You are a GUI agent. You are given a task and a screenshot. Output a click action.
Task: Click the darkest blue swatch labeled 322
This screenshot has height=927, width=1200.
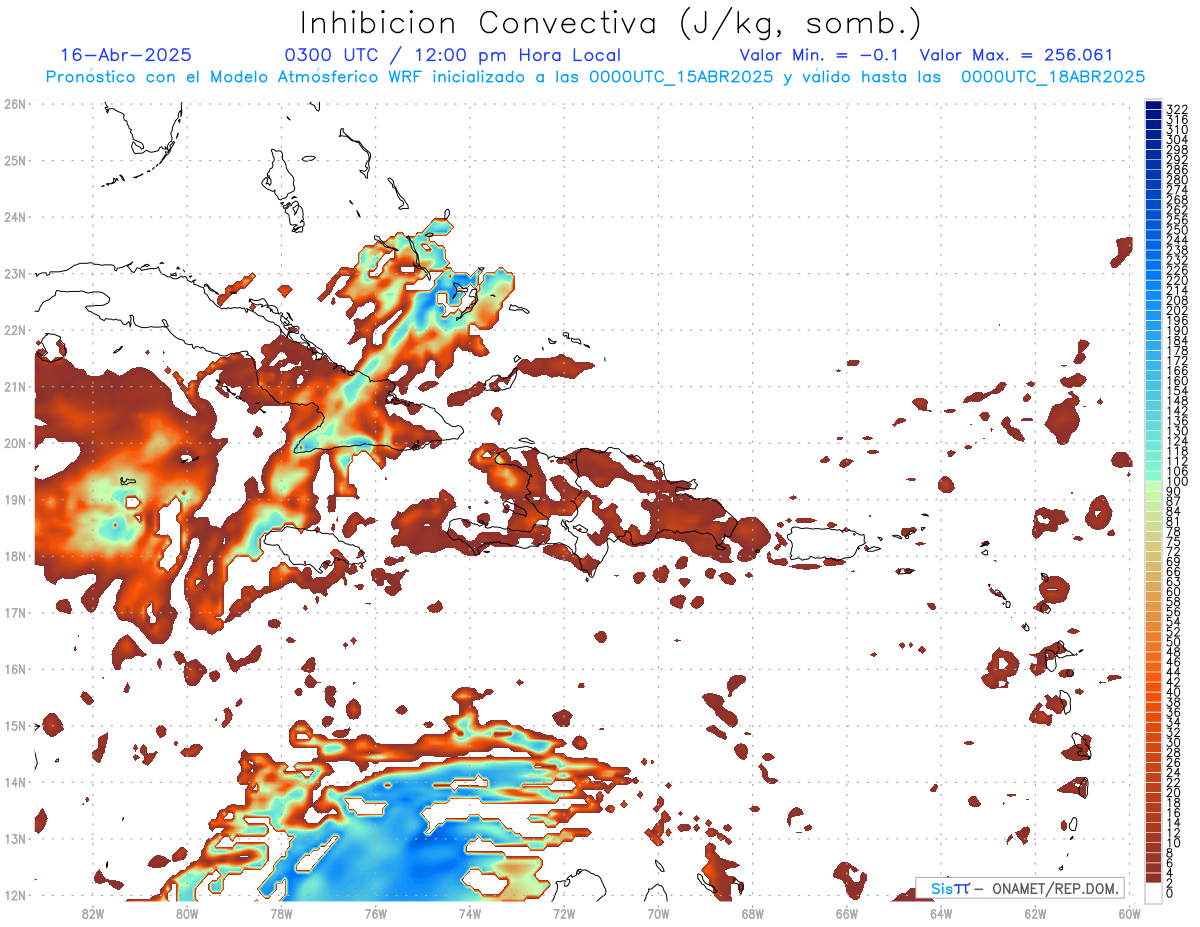[x=1154, y=107]
